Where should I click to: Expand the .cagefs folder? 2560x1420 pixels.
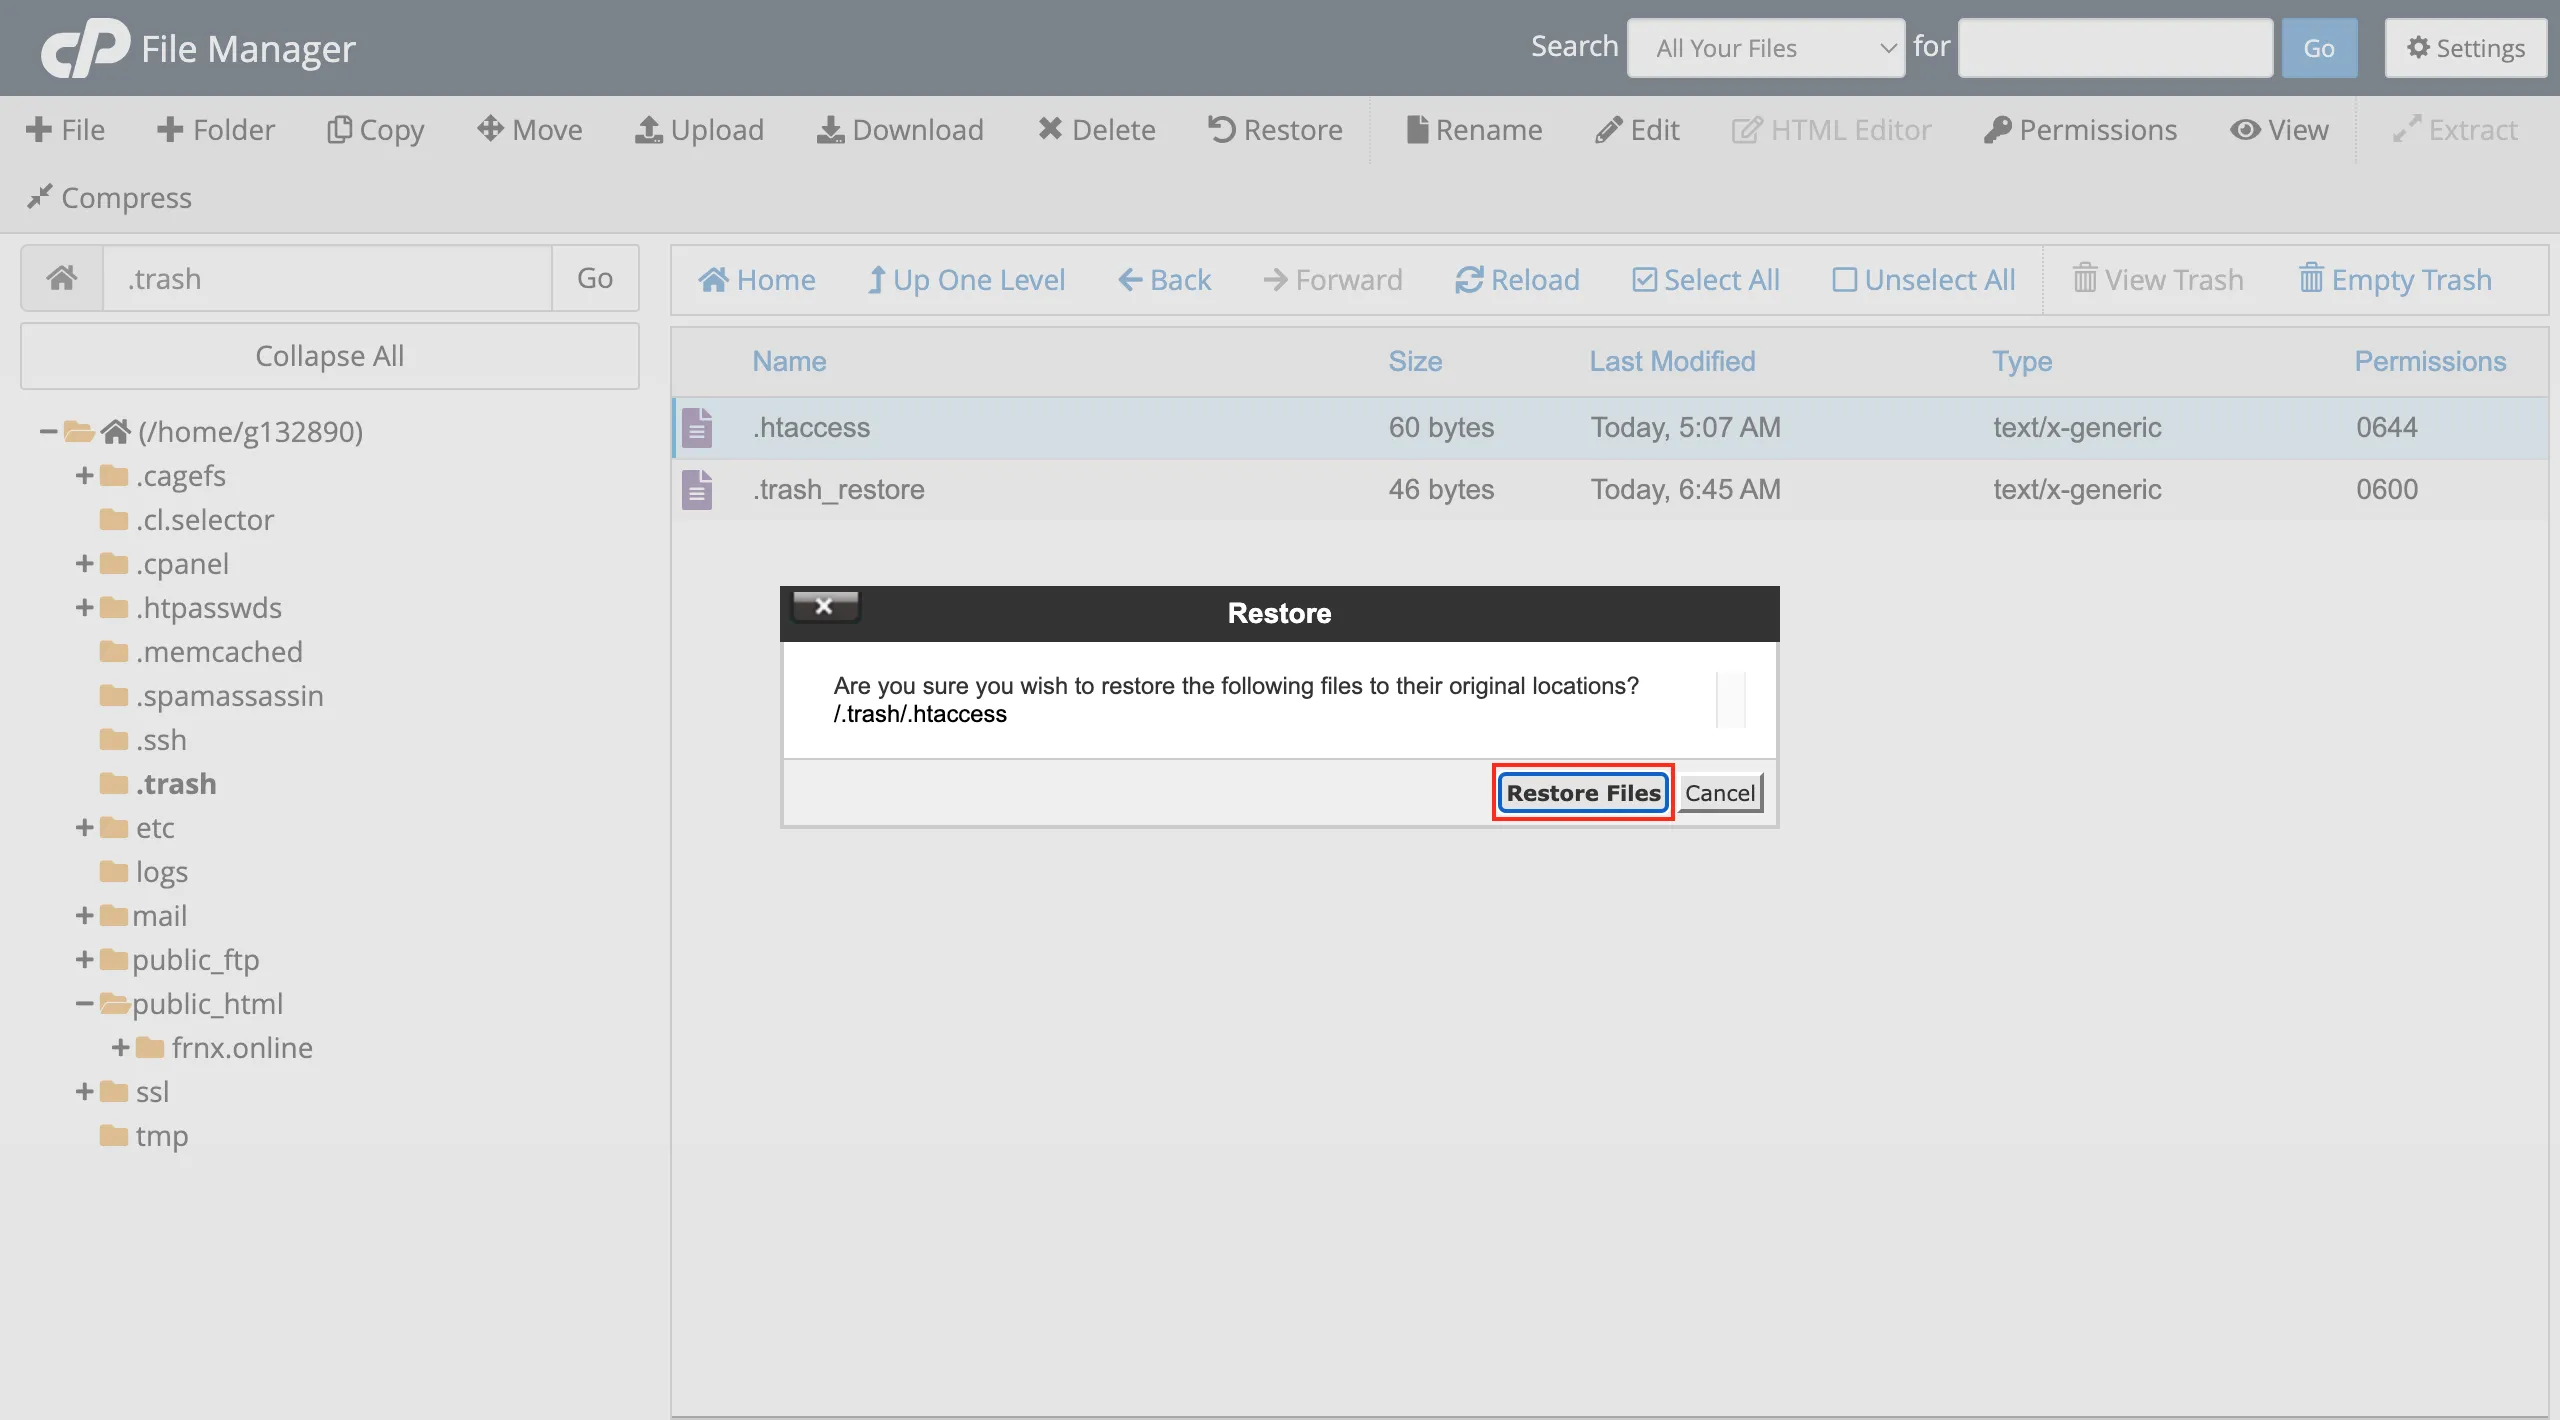pos(84,475)
